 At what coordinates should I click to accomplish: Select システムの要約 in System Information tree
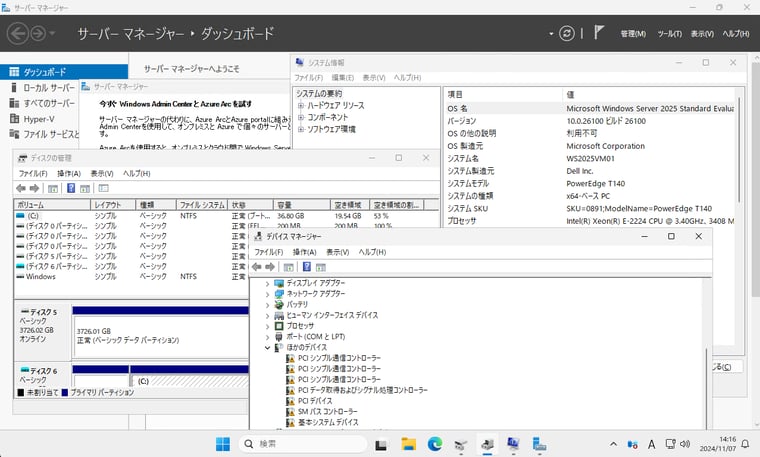pyautogui.click(x=319, y=94)
